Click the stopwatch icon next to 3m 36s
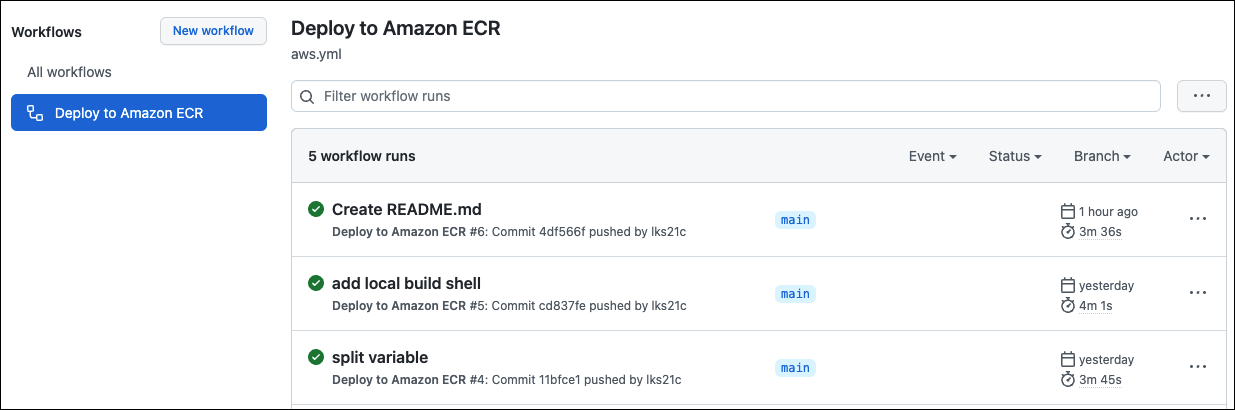The image size is (1235, 410). coord(1068,232)
